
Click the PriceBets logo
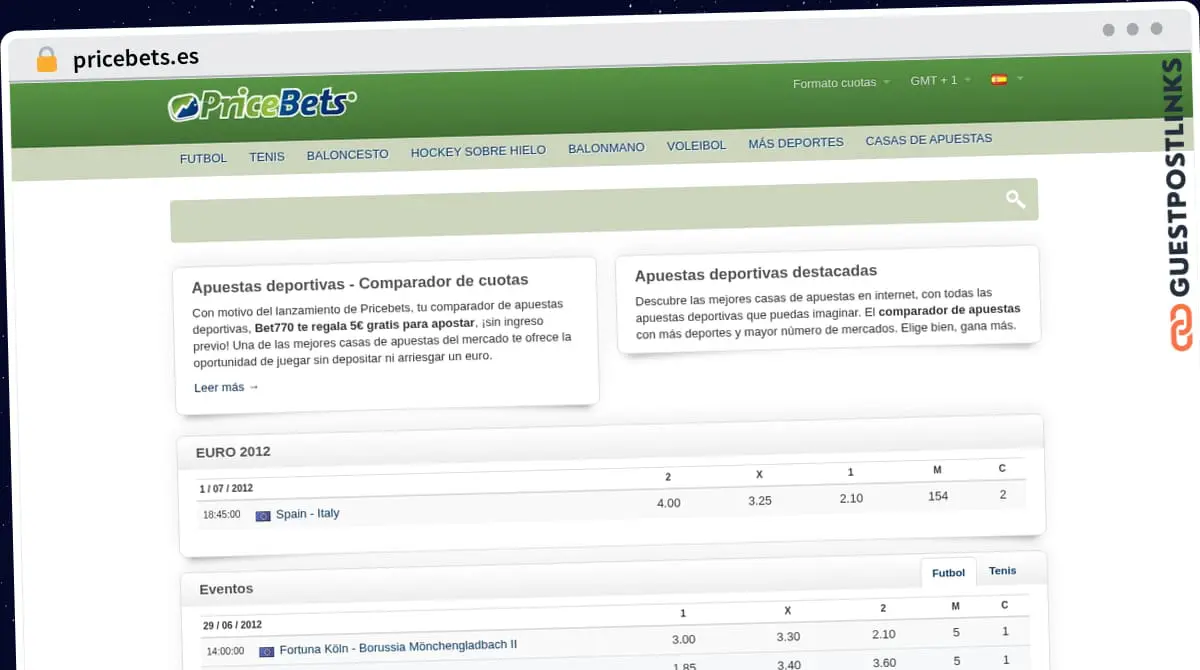pyautogui.click(x=262, y=104)
